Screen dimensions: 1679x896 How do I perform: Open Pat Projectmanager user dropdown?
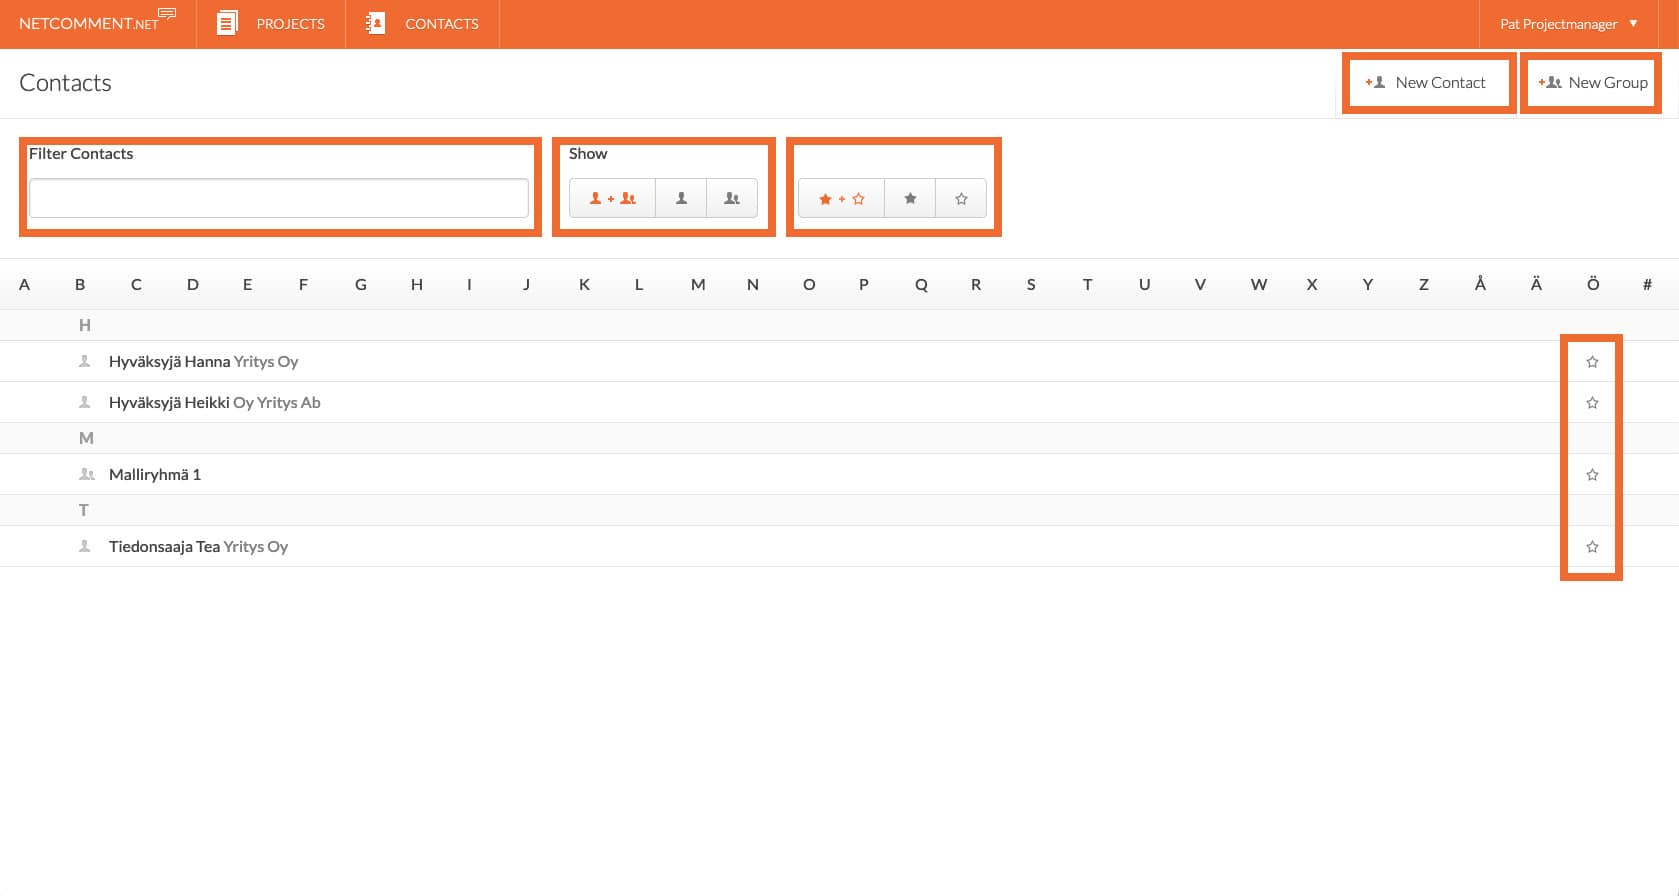[x=1568, y=24]
